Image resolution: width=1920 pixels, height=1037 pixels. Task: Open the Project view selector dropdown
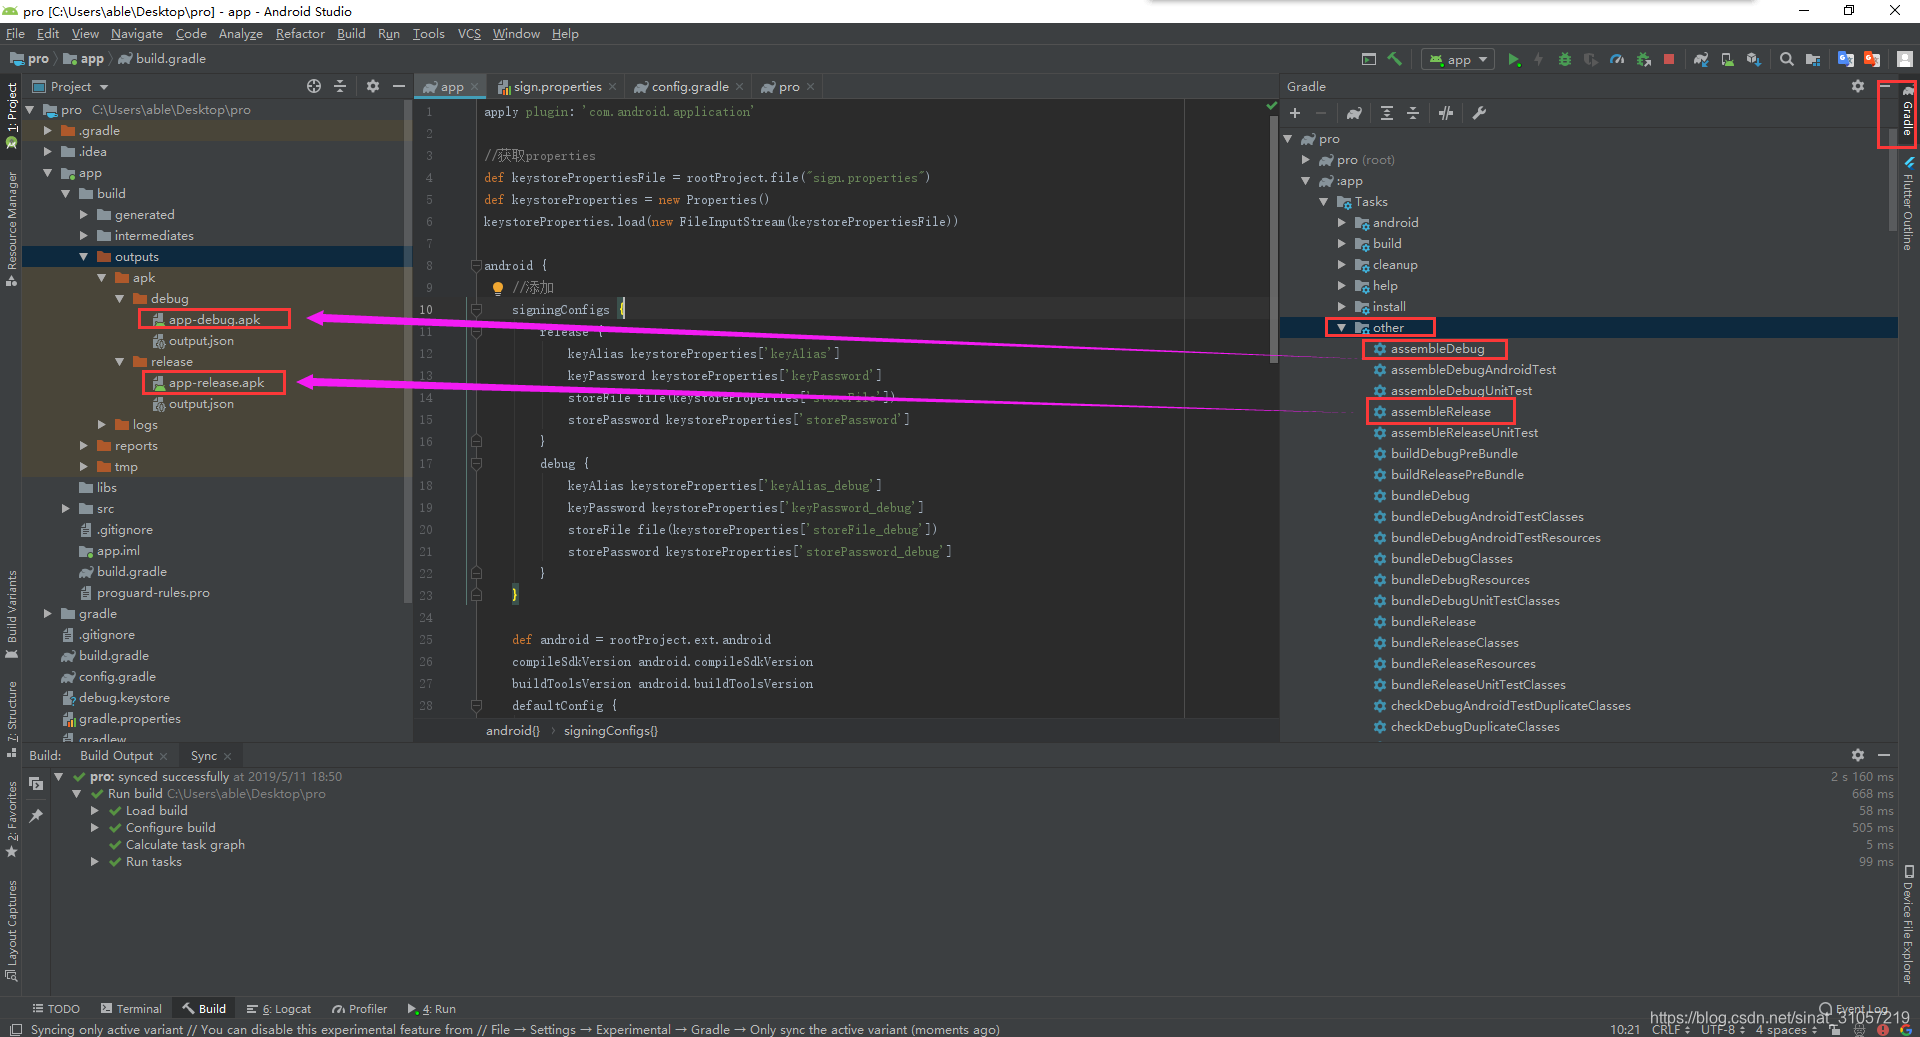[x=70, y=87]
